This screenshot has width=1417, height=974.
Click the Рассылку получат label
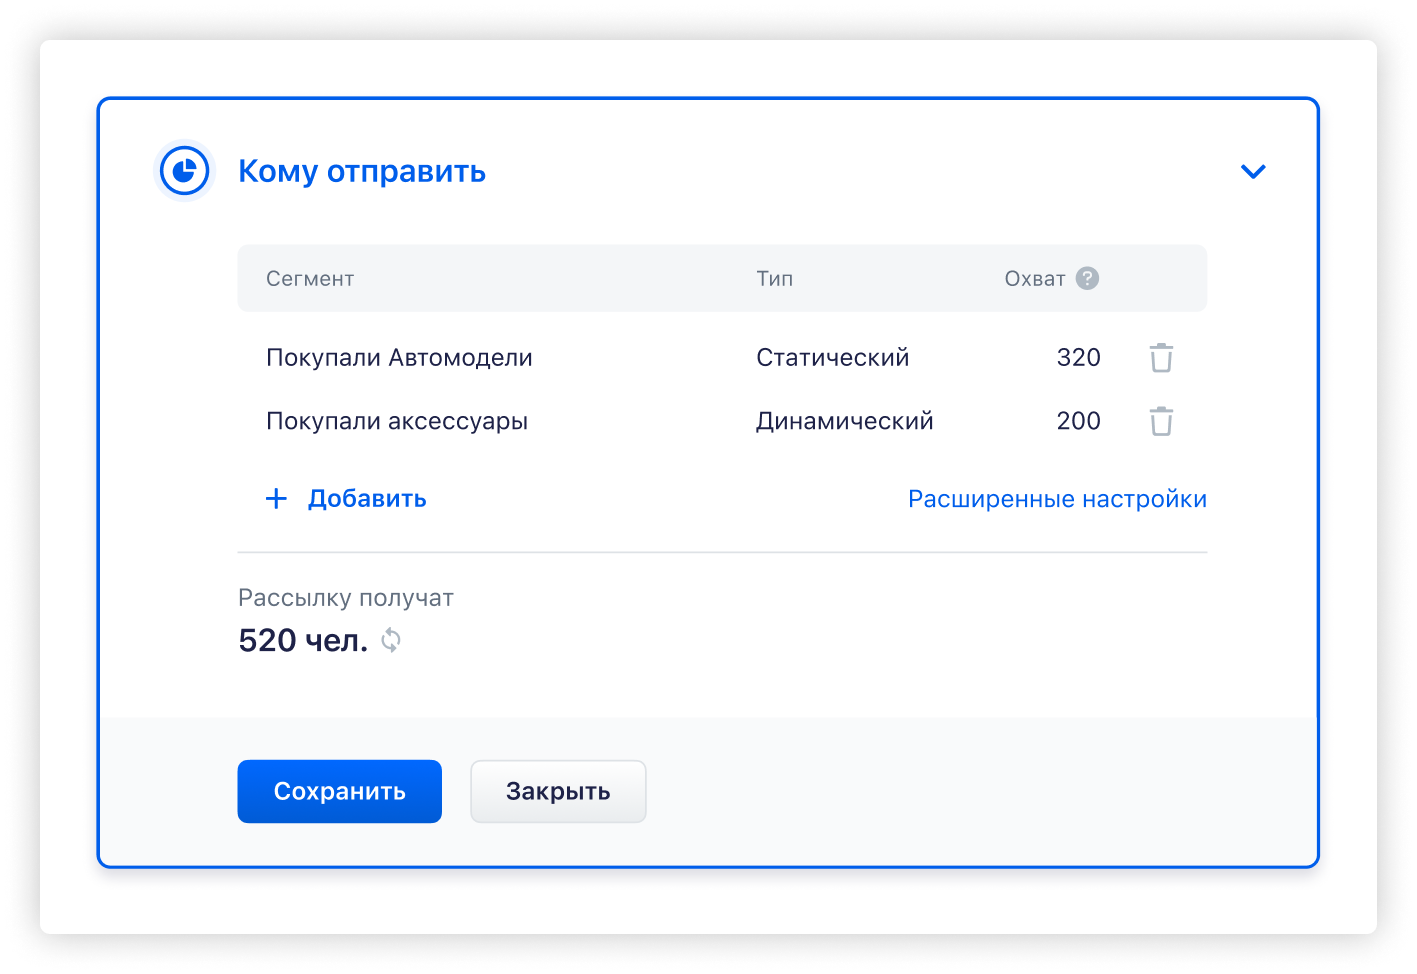point(346,598)
